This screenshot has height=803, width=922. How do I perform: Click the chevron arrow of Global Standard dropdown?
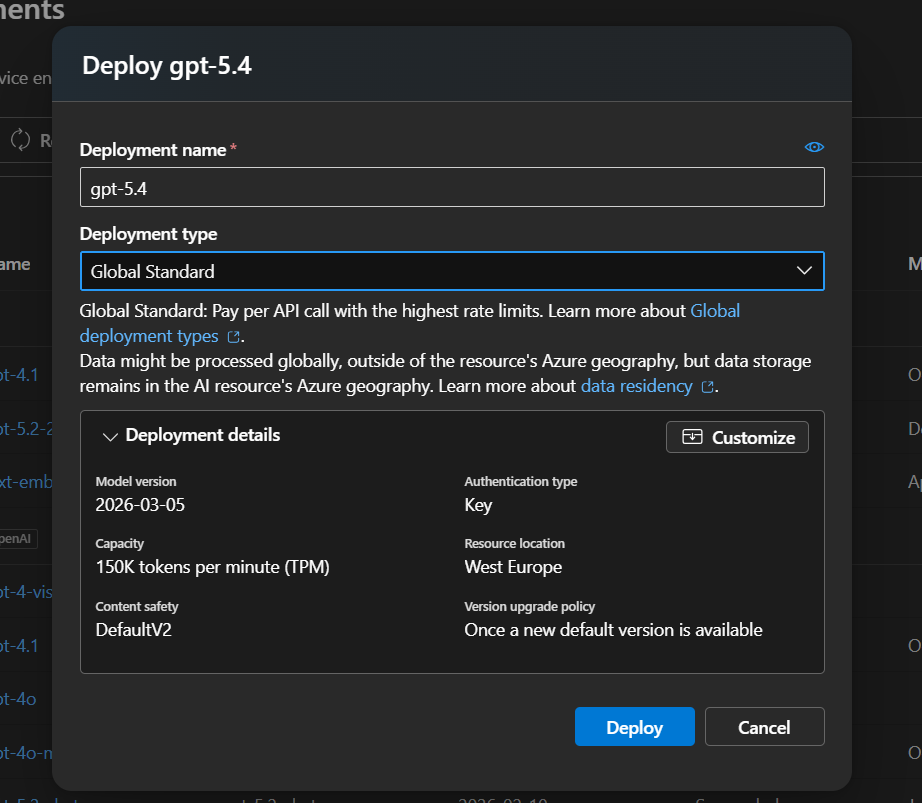(804, 270)
